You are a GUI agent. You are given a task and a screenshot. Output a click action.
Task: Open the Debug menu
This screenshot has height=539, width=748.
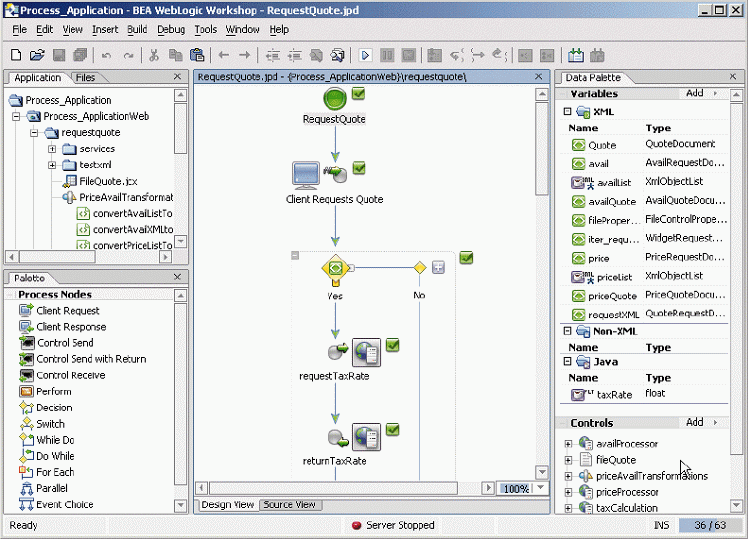pos(171,30)
